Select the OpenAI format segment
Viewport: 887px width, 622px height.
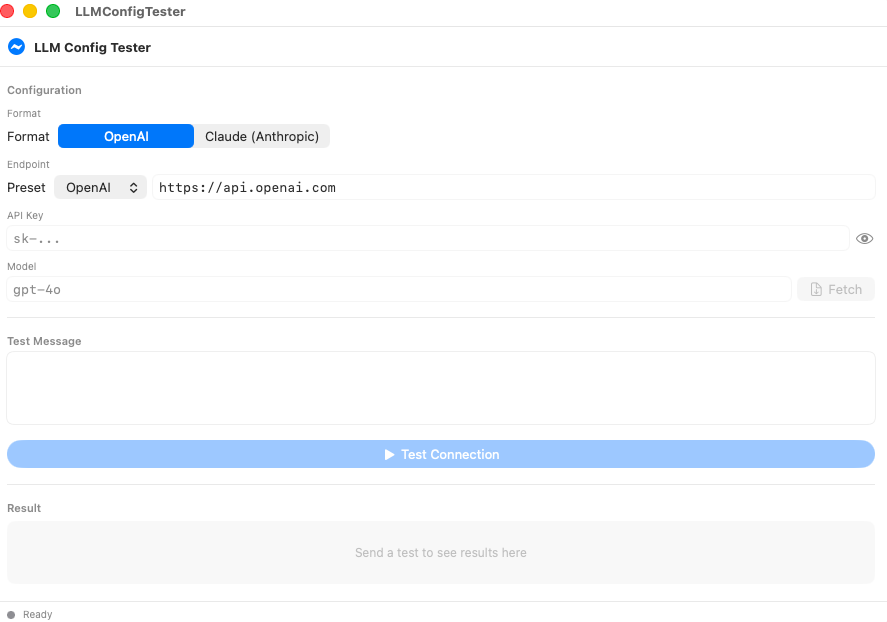pyautogui.click(x=126, y=136)
